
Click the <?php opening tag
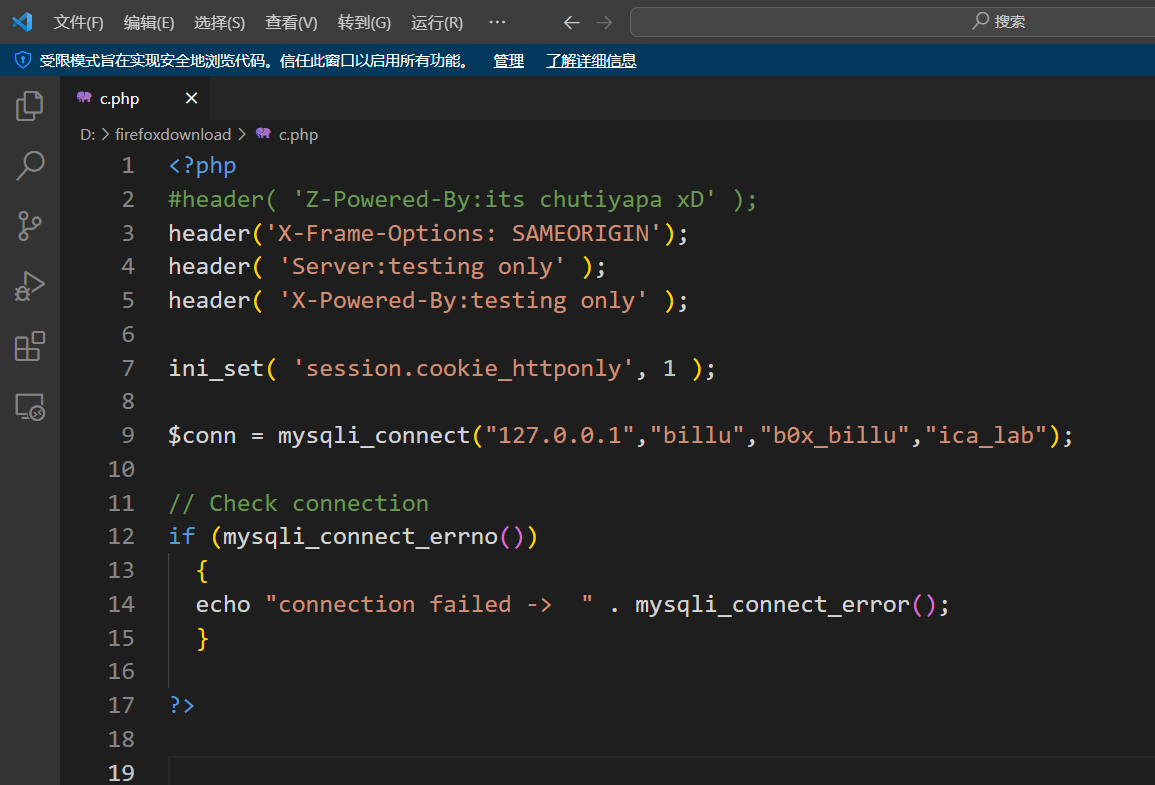[203, 166]
